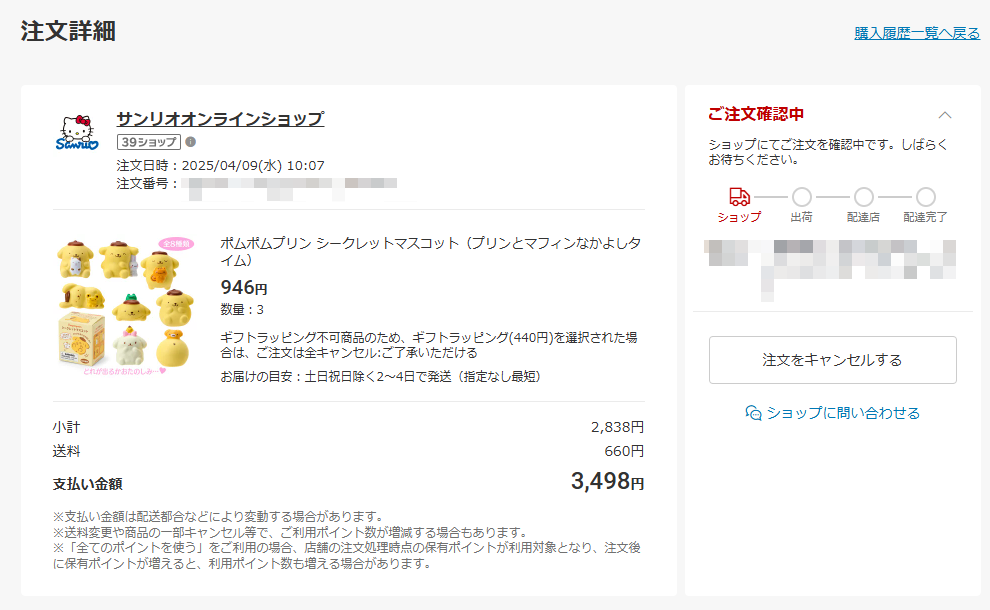Click the total payment 3,498円
The height and width of the screenshot is (610, 990).
point(607,482)
